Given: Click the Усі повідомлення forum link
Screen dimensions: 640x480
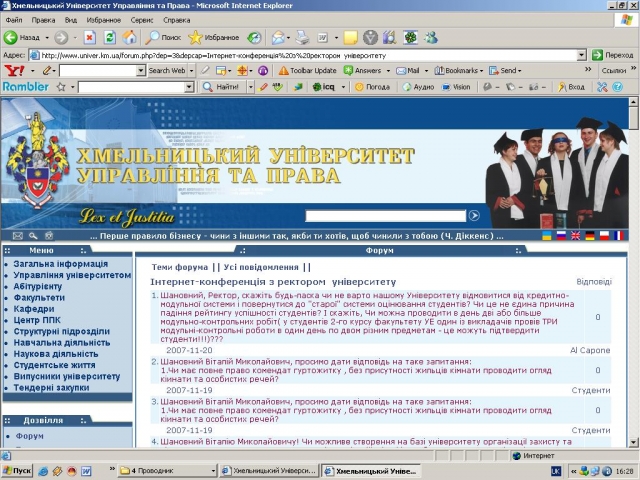Looking at the screenshot, I should pos(260,267).
